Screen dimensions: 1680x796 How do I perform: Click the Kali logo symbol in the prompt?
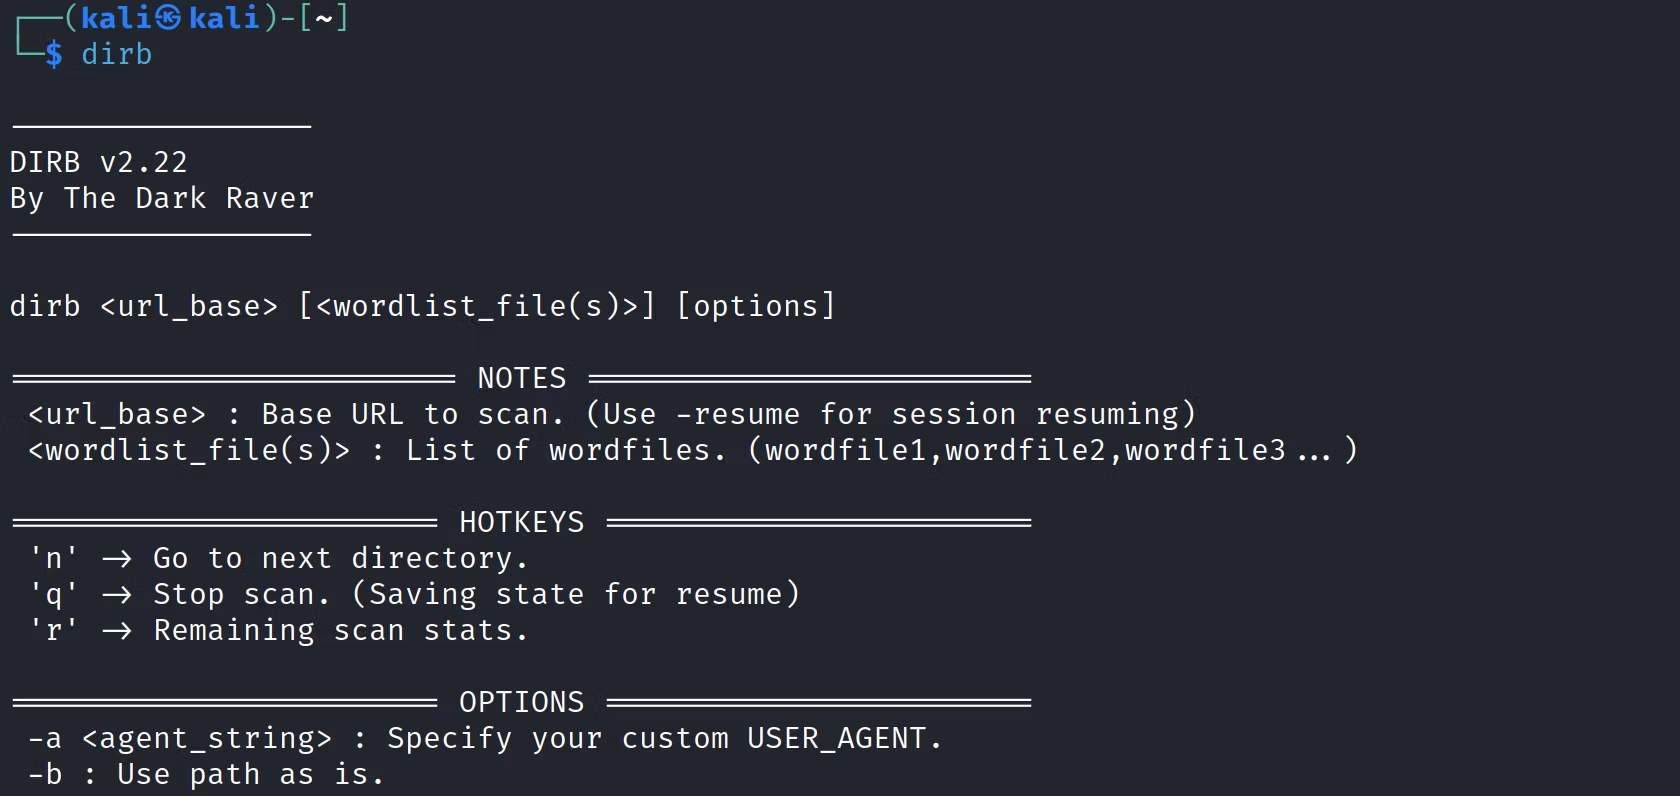(168, 18)
